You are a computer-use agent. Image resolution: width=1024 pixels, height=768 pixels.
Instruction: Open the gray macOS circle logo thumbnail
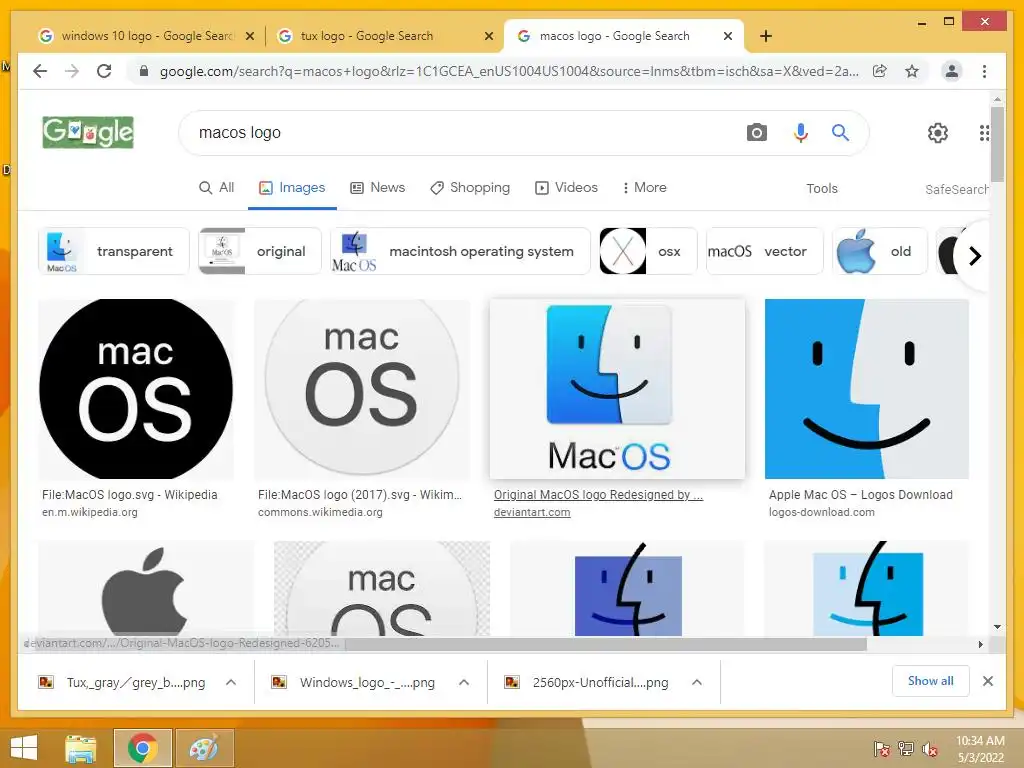[x=362, y=389]
